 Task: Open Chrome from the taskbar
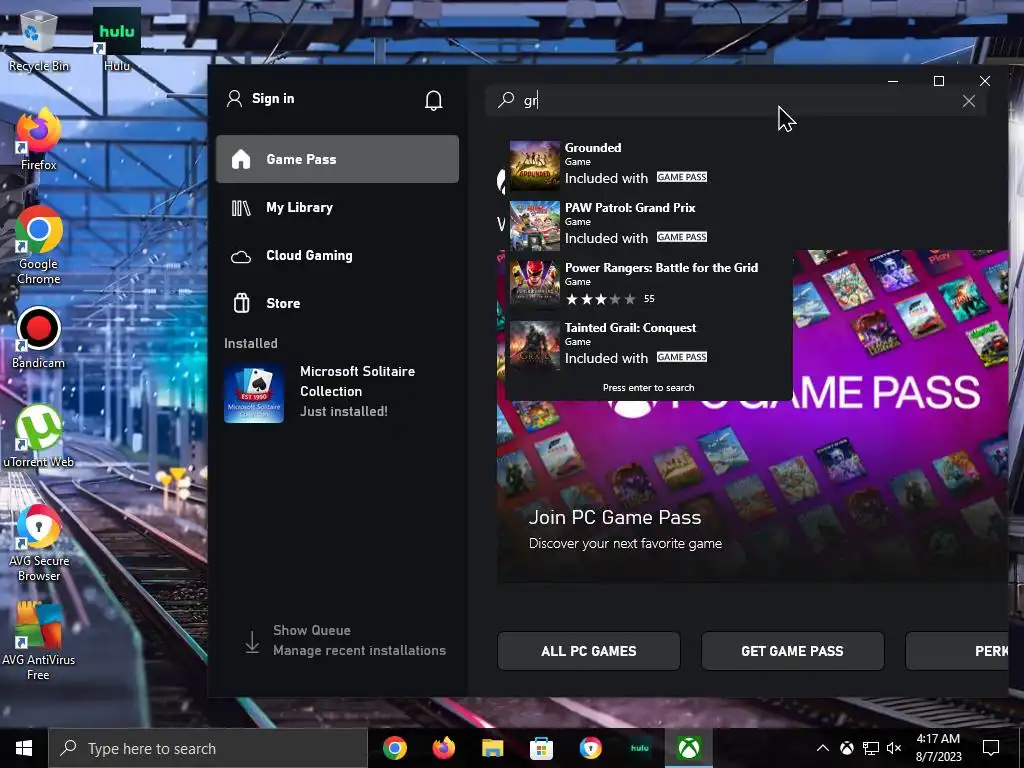[x=394, y=748]
